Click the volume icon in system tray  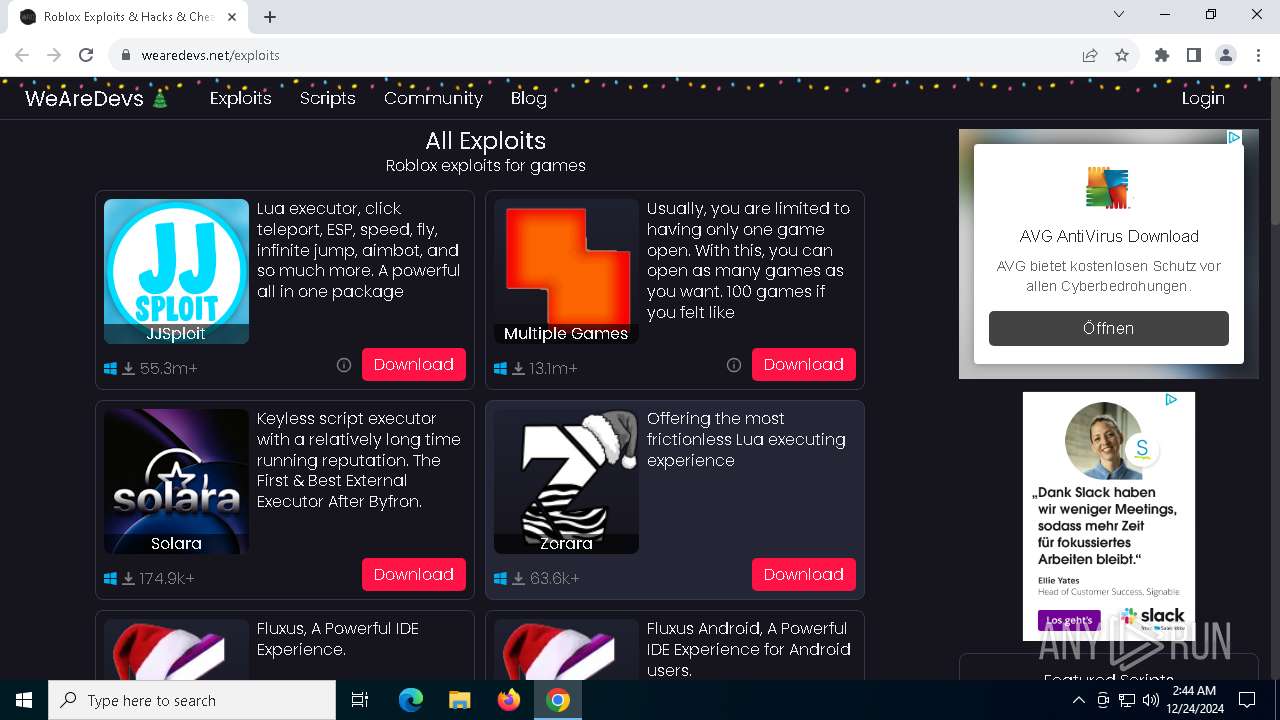tap(1150, 700)
